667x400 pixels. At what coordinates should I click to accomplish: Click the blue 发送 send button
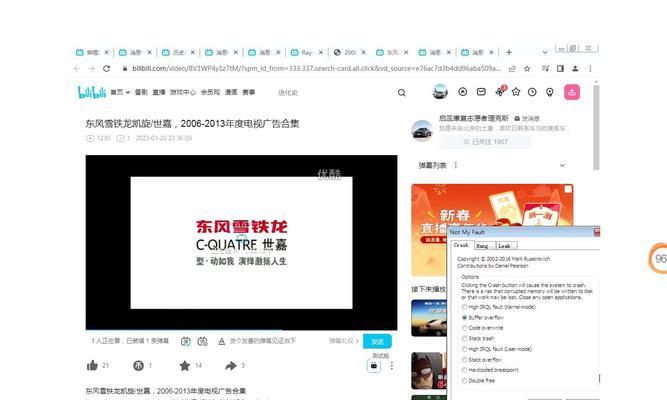tap(377, 341)
